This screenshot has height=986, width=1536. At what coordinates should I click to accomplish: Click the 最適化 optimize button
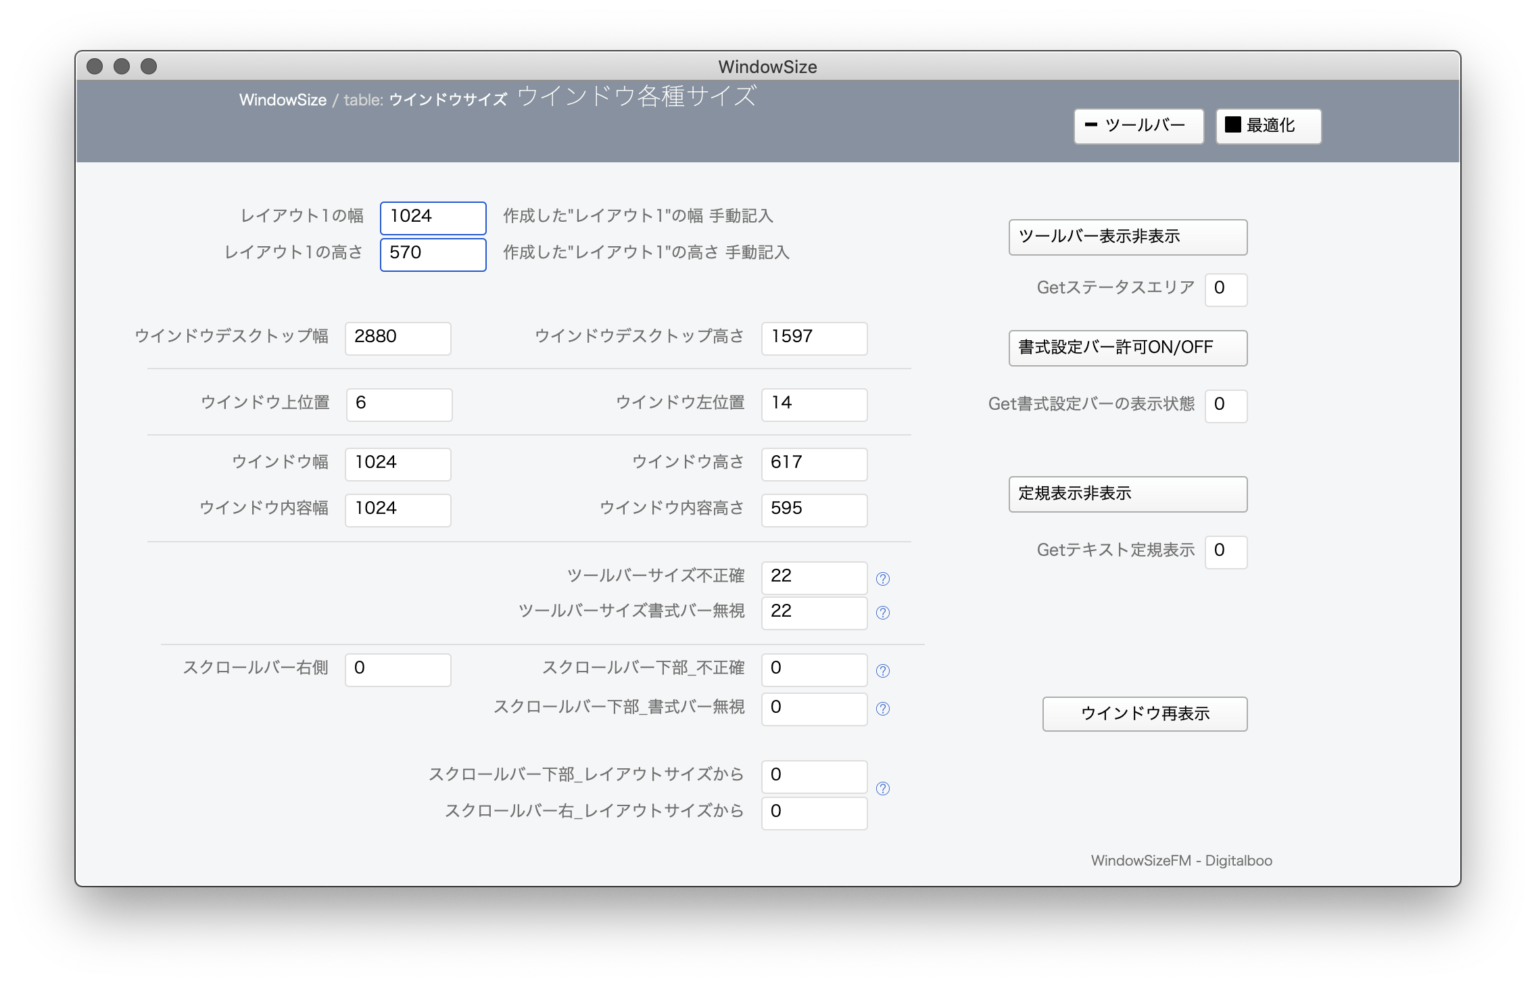[x=1268, y=126]
